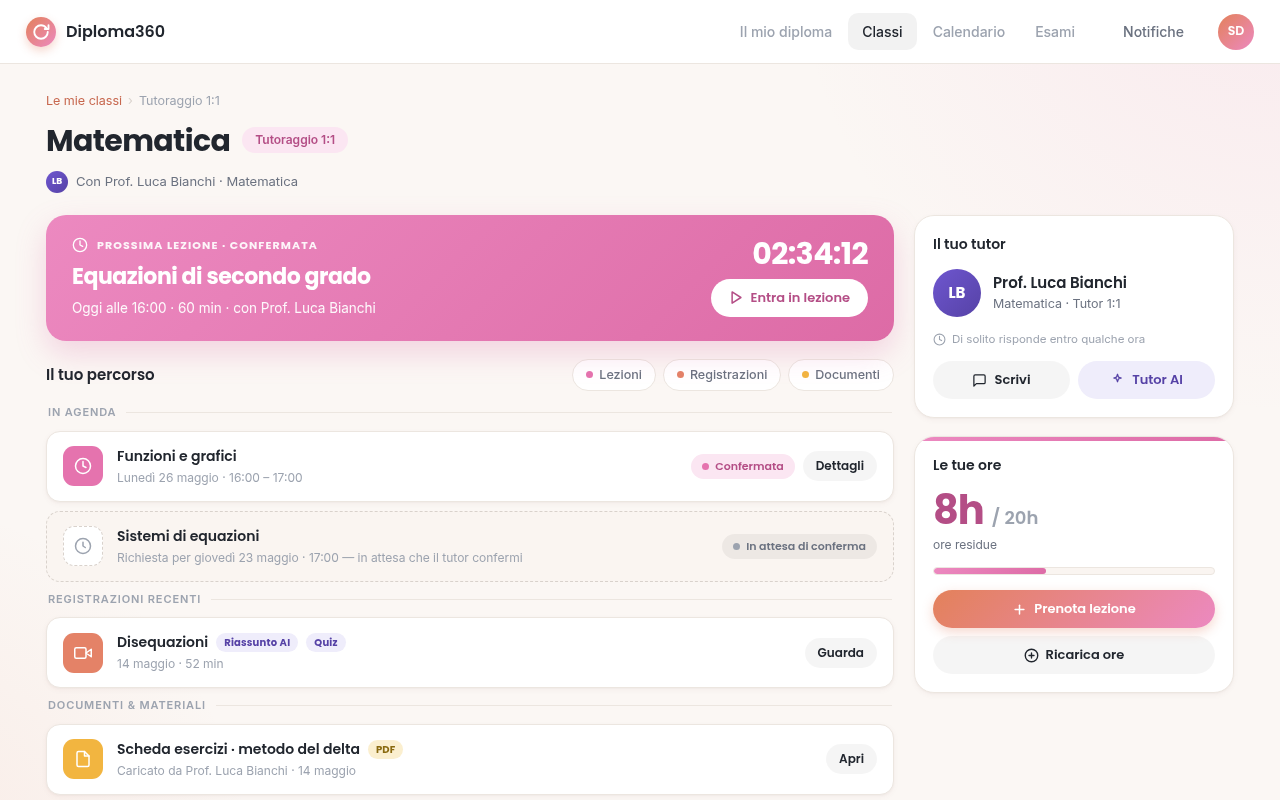Viewport: 1280px width, 800px height.
Task: Go to Il mio diploma tab
Action: tap(786, 32)
